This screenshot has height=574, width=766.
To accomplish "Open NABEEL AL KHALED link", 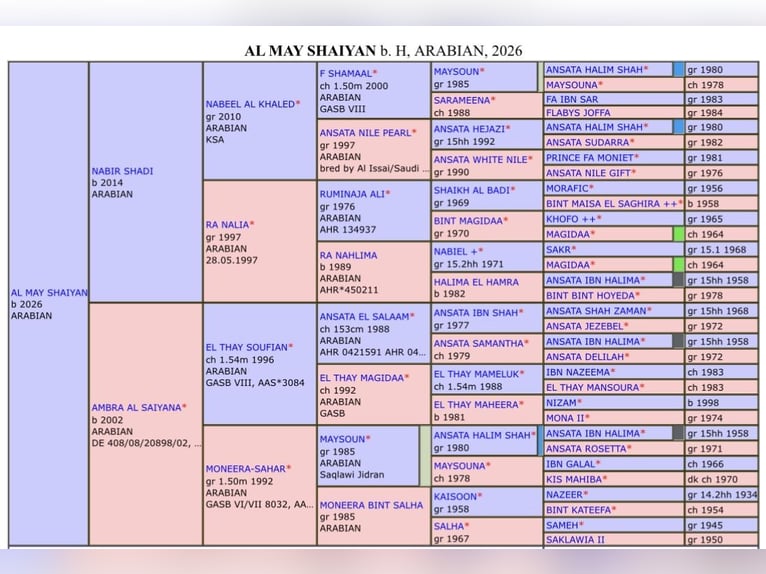I will [x=250, y=104].
